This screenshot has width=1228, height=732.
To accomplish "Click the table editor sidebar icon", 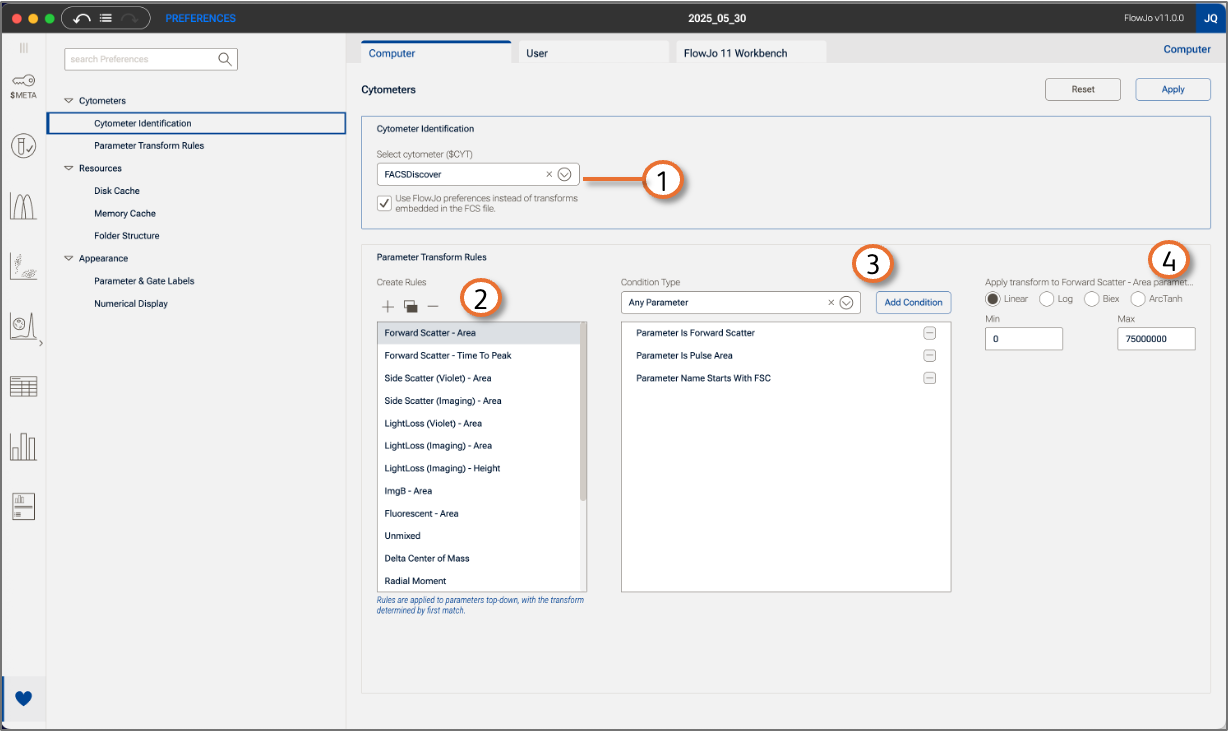I will [x=23, y=386].
